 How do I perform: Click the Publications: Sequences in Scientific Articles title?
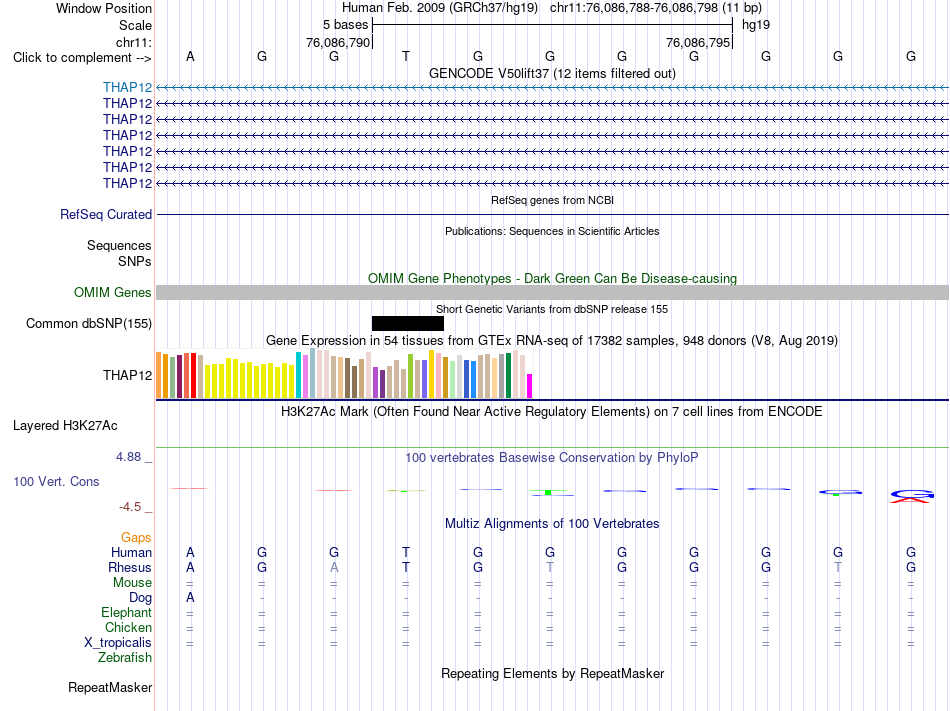click(552, 231)
